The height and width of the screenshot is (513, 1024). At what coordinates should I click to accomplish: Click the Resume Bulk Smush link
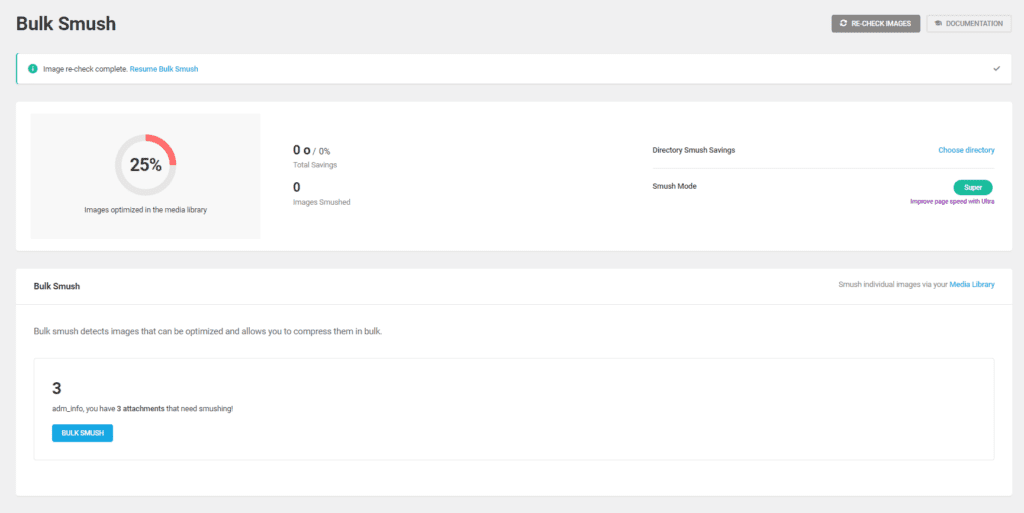pos(164,69)
